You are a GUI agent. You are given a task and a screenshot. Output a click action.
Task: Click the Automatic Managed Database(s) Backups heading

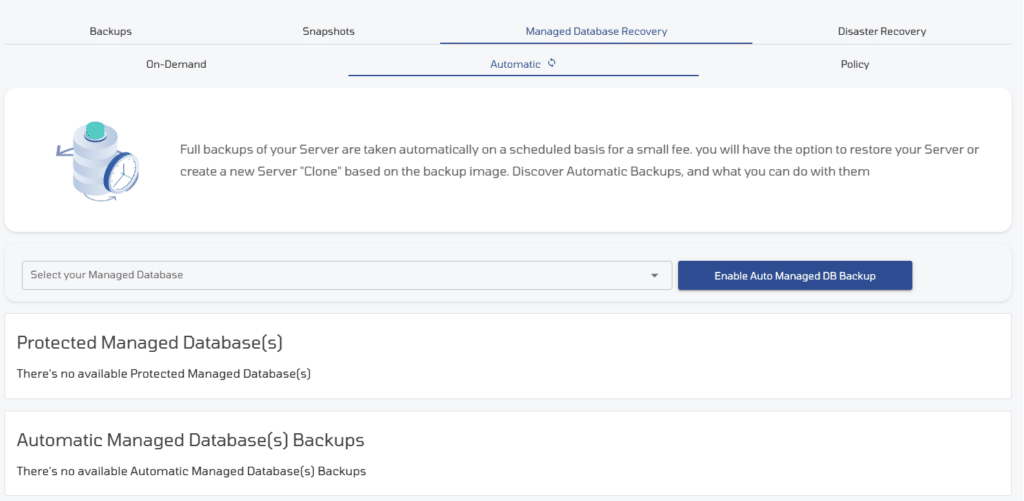(190, 440)
